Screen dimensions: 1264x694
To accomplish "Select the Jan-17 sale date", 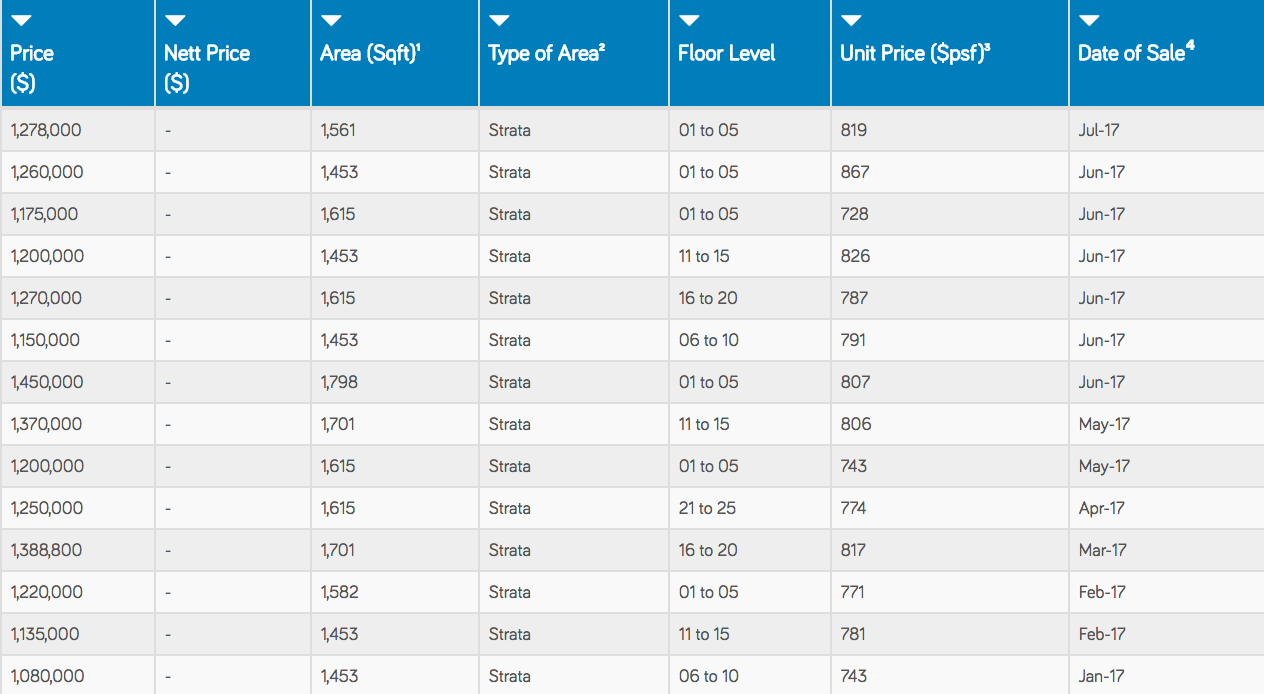I will (1101, 676).
